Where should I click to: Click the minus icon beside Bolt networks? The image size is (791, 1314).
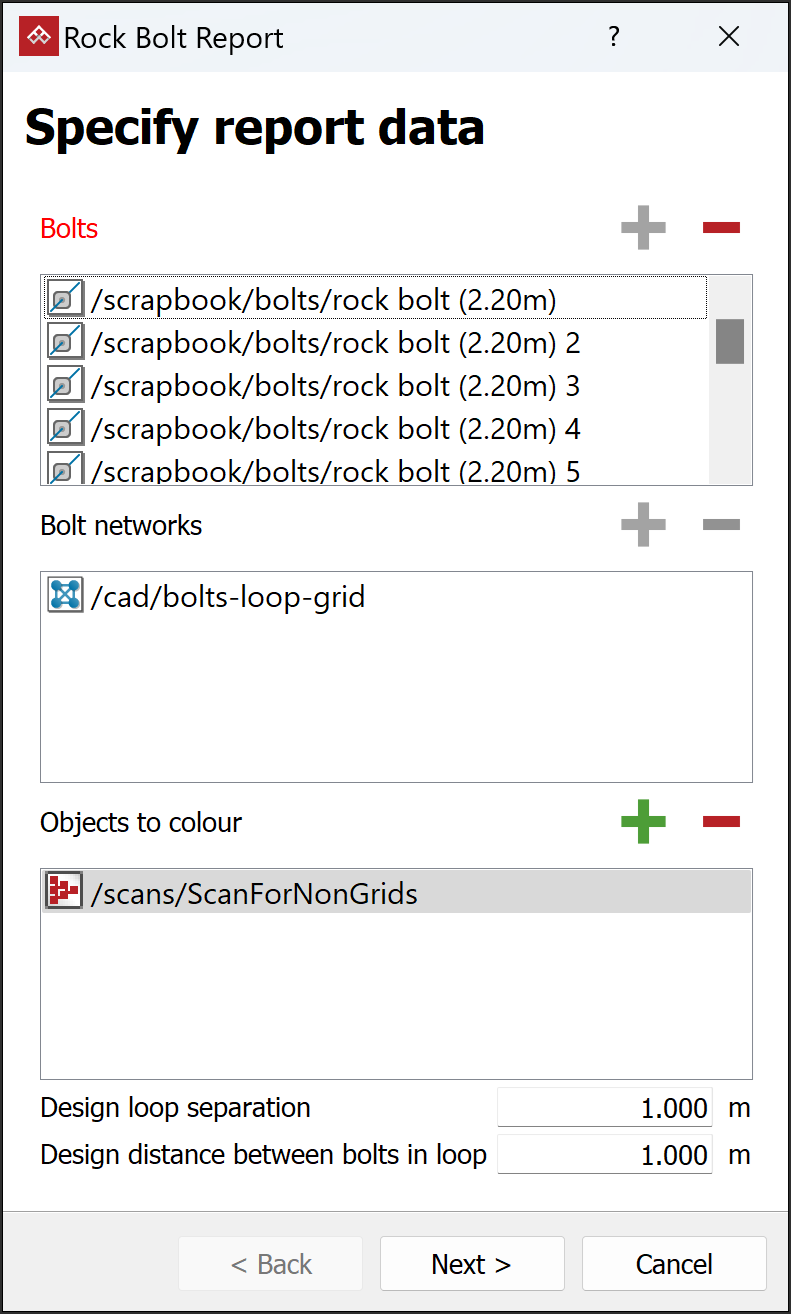(x=721, y=525)
